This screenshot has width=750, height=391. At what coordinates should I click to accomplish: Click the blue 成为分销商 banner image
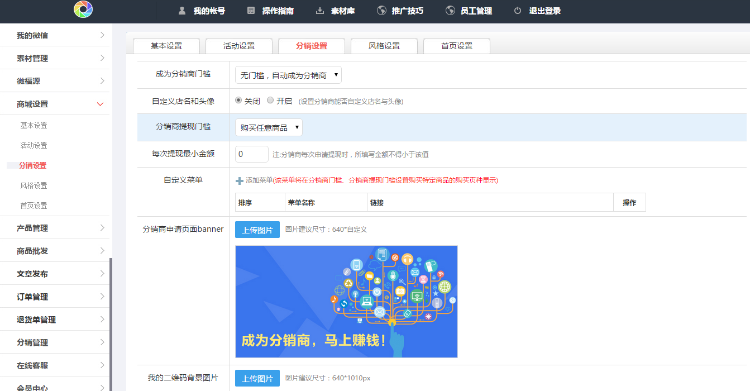(346, 302)
